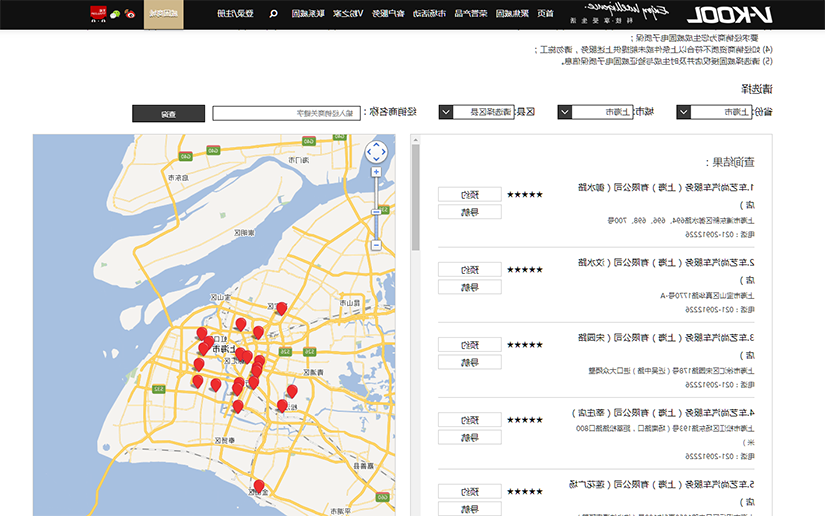Open the 首页 home menu item
825x516 pixels.
(545, 14)
